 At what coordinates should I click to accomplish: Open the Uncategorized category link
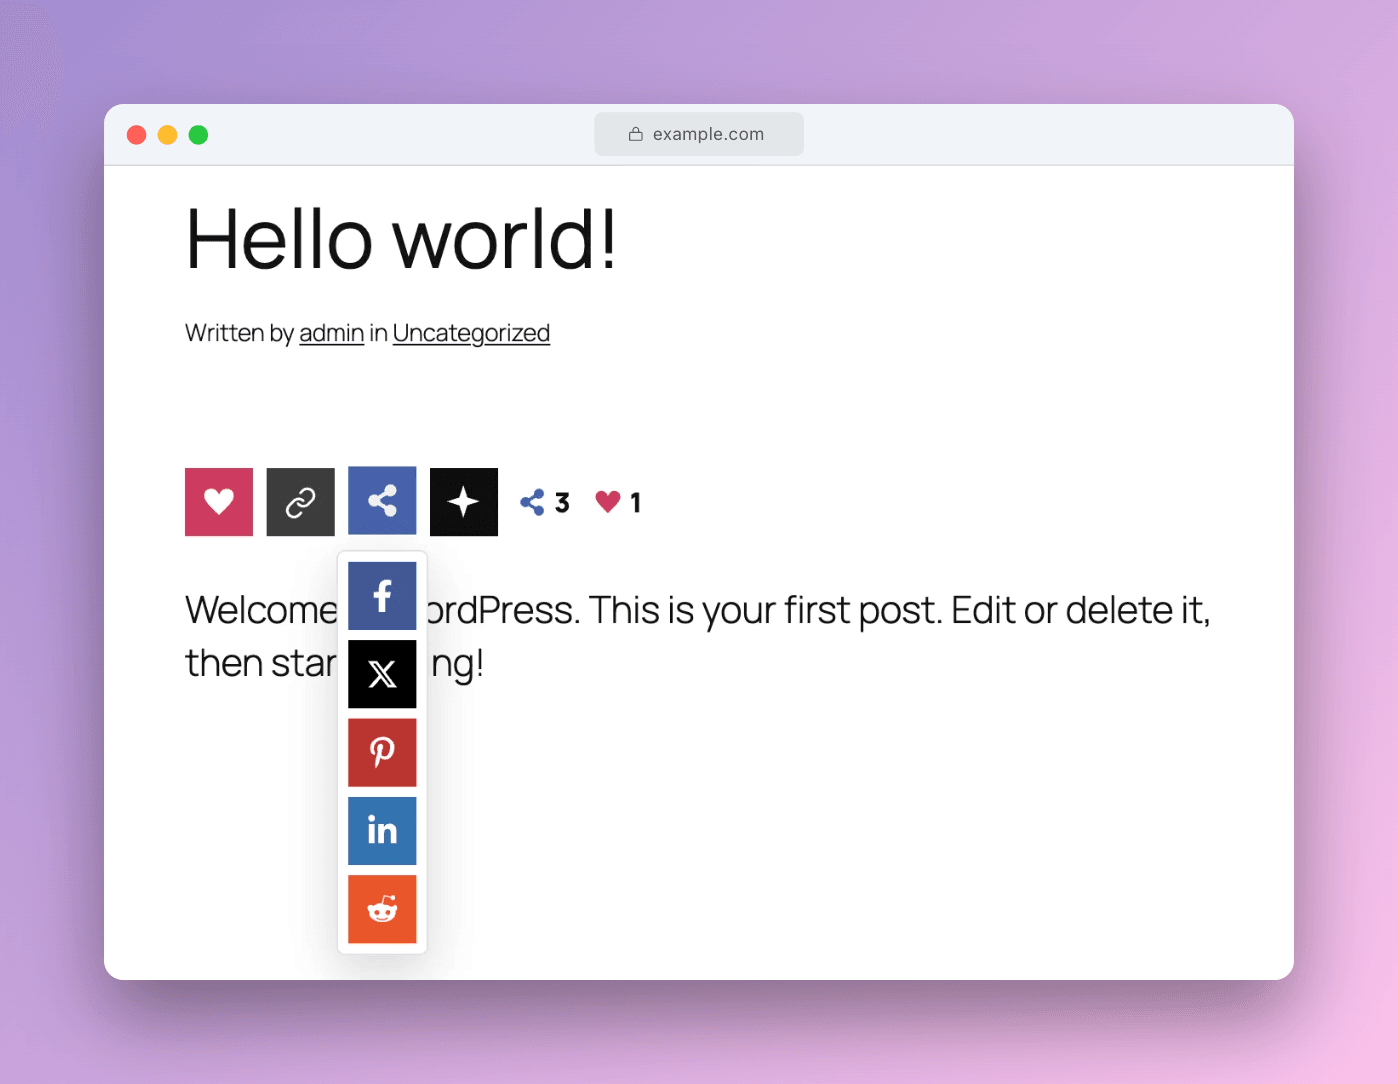(x=471, y=333)
